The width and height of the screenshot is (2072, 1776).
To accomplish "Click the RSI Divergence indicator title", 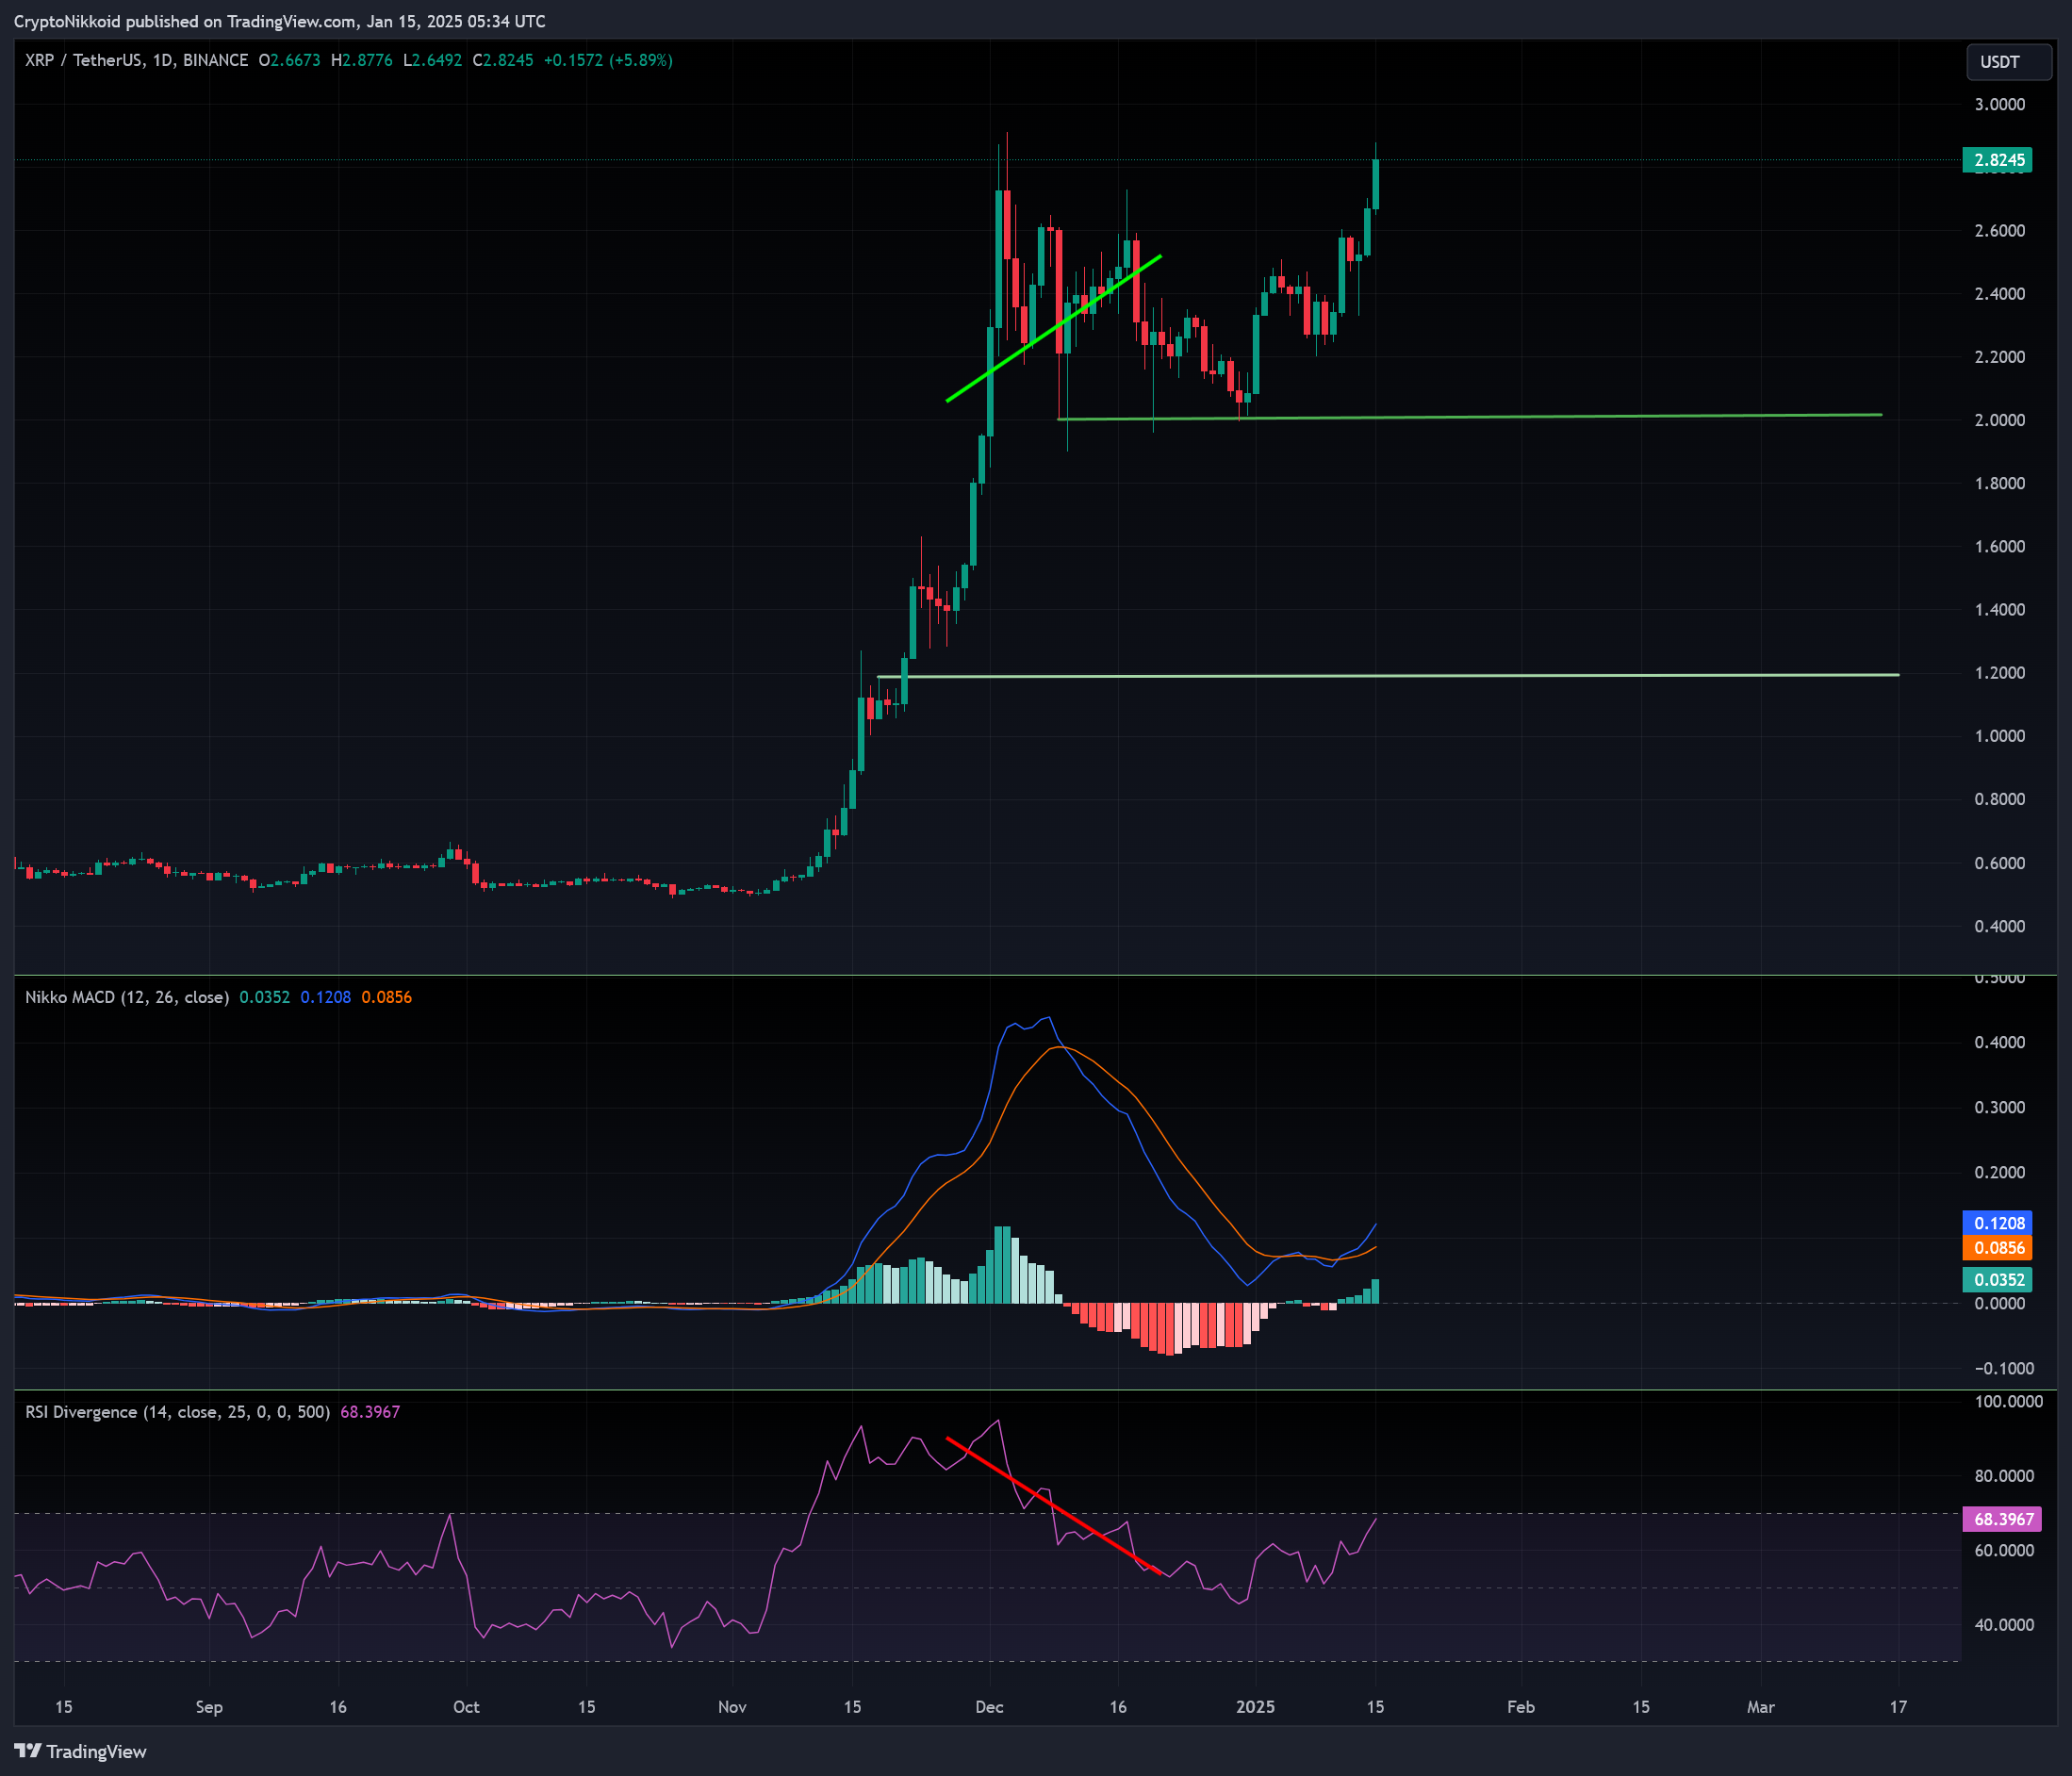I will 177,1412.
